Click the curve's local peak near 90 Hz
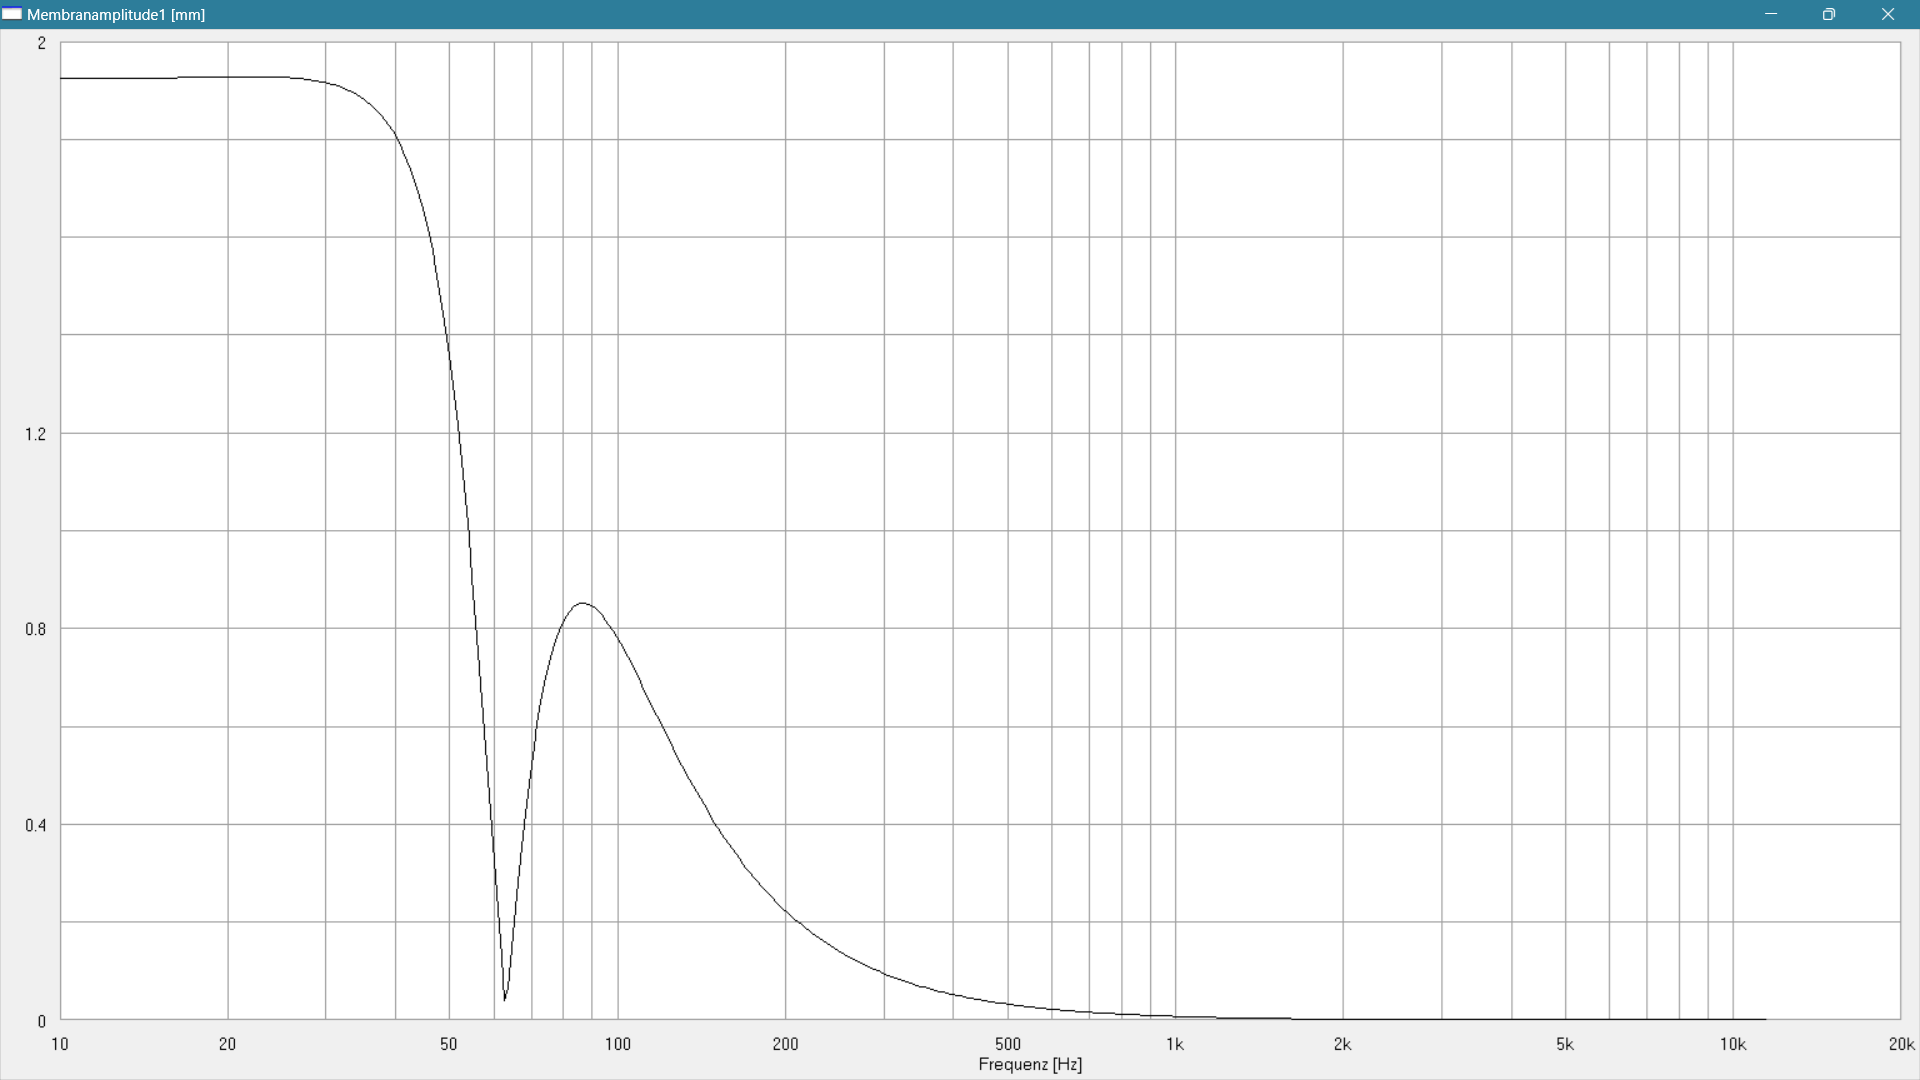 coord(583,603)
